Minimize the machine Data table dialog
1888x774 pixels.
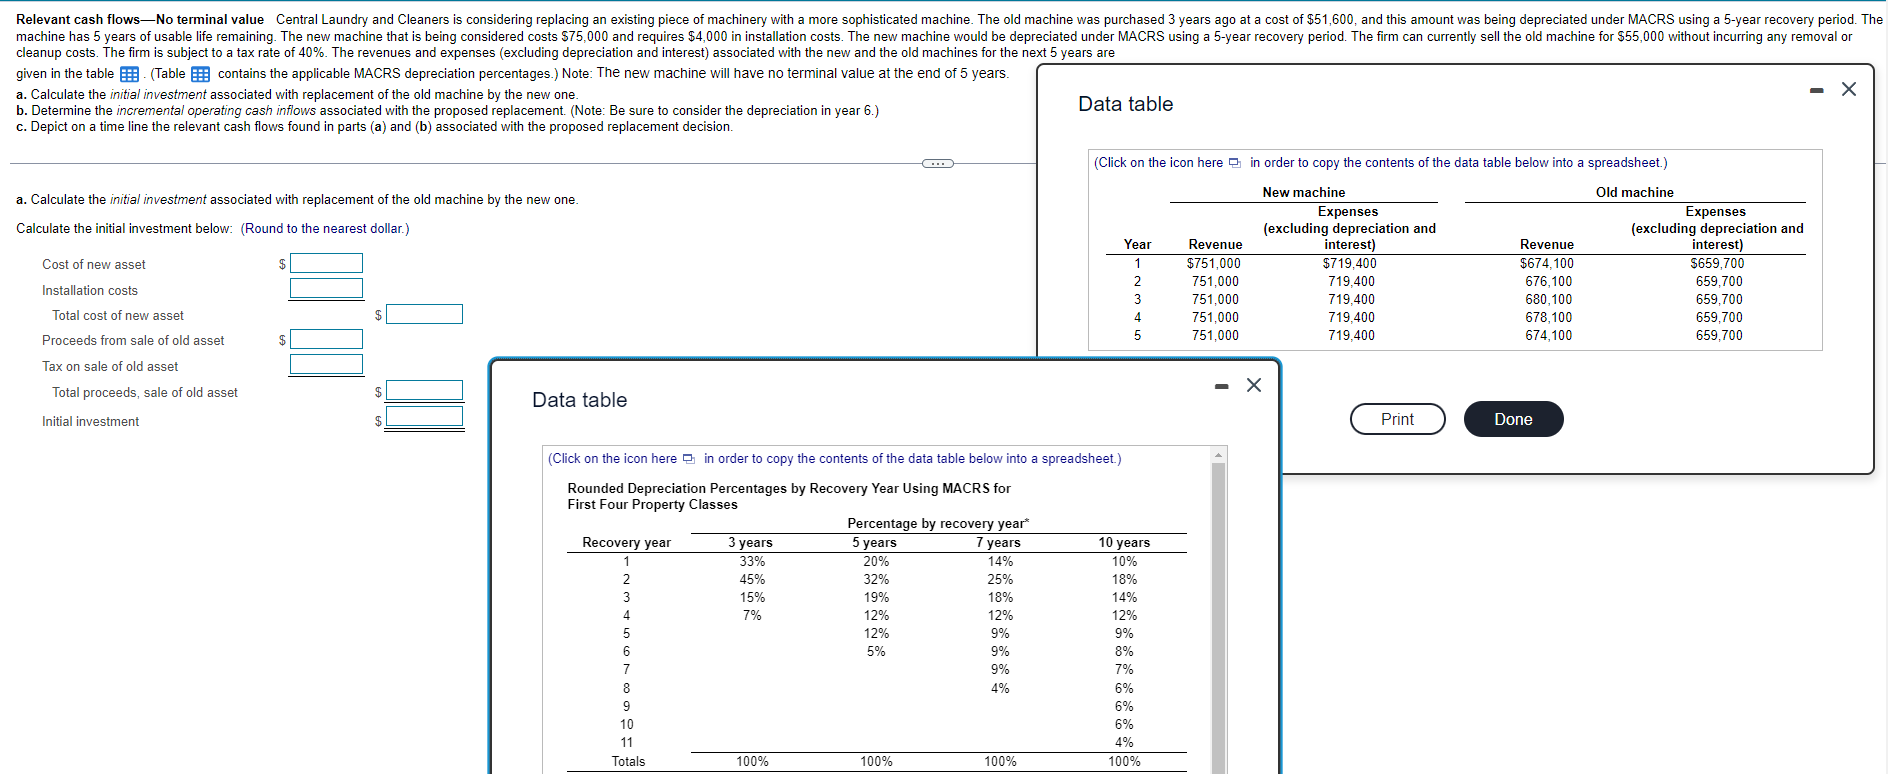pyautogui.click(x=1817, y=90)
